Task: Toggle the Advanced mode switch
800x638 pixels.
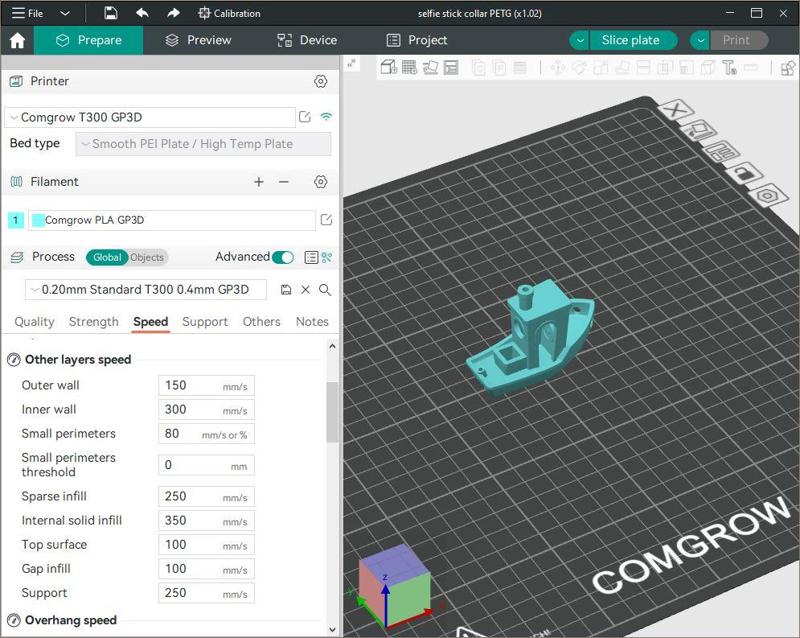Action: 283,257
